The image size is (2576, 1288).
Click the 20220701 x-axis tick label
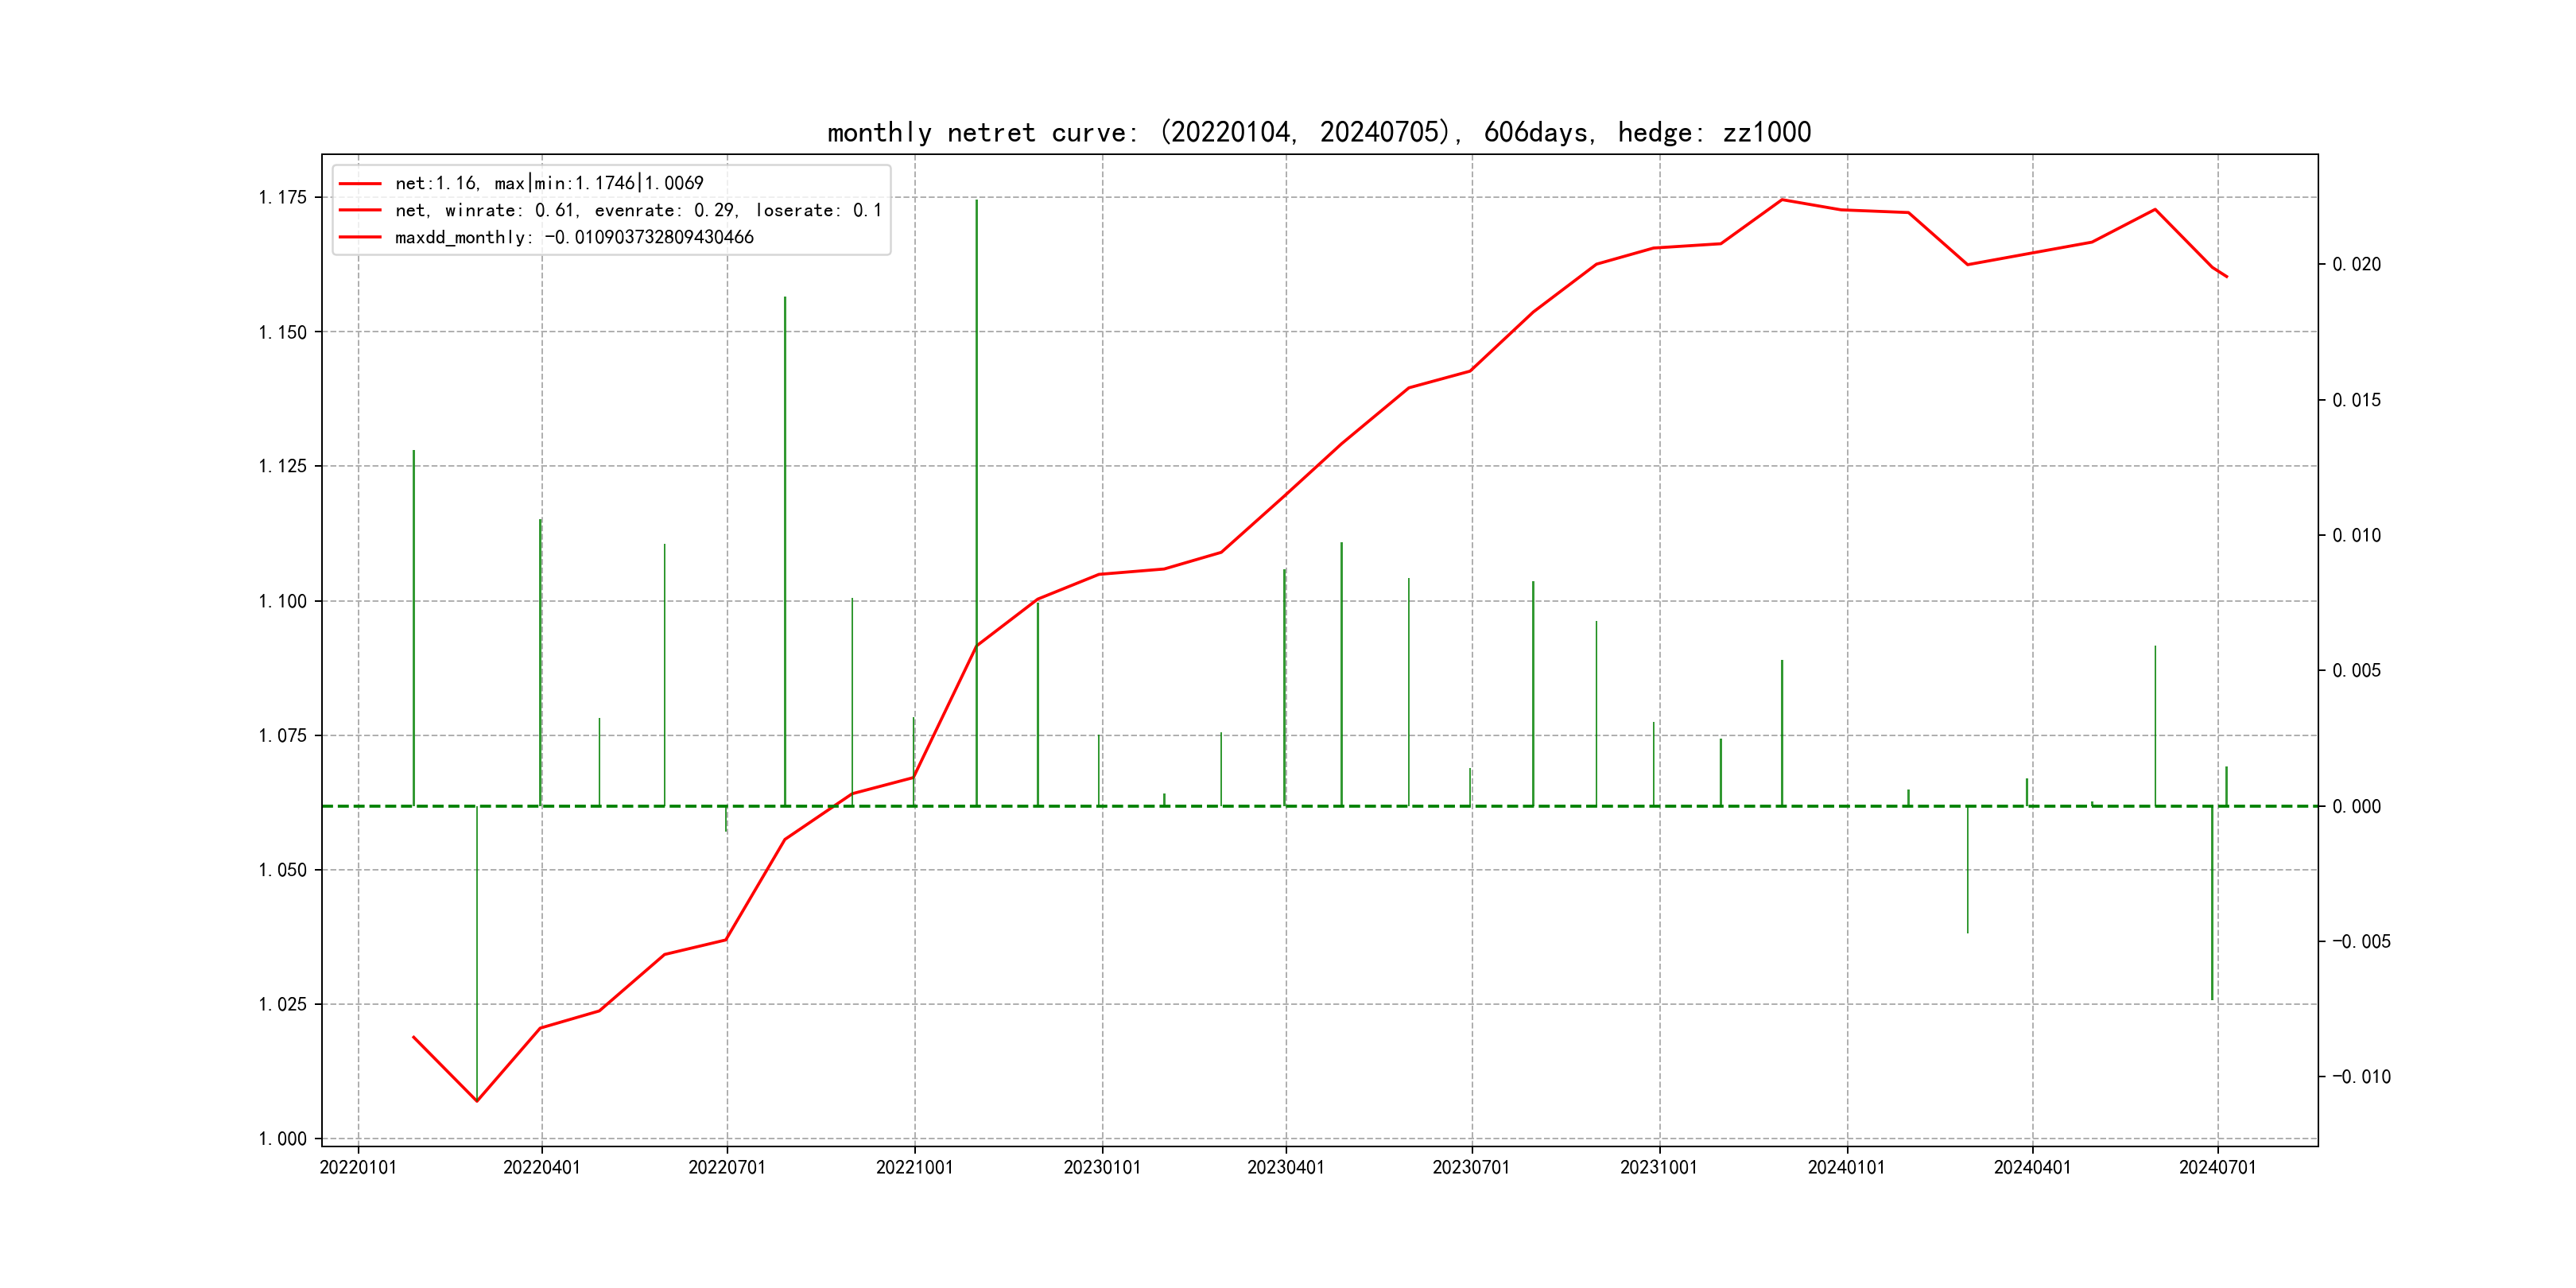(x=727, y=1168)
